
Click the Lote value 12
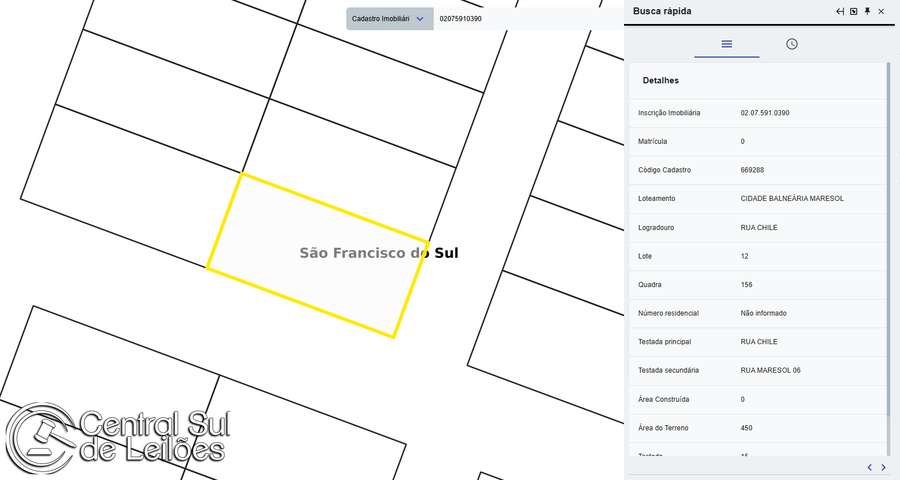[x=744, y=257]
